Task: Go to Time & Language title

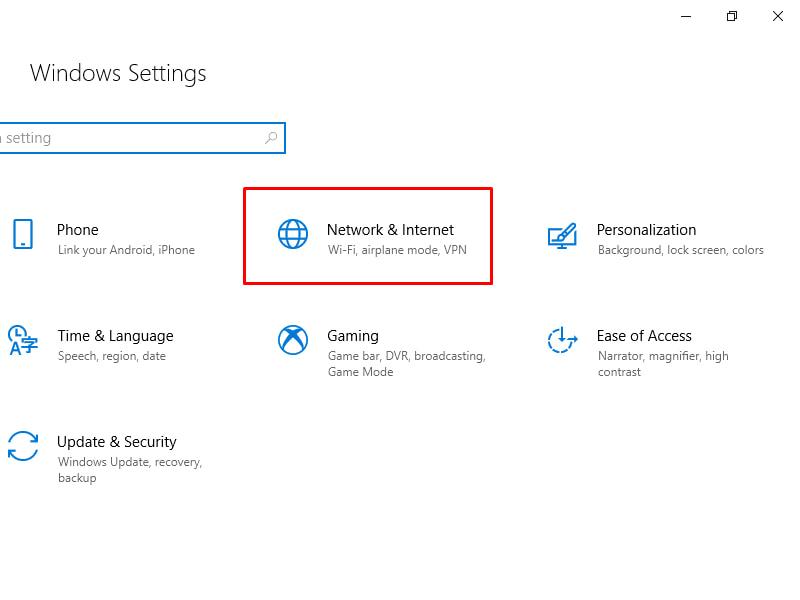Action: 115,336
